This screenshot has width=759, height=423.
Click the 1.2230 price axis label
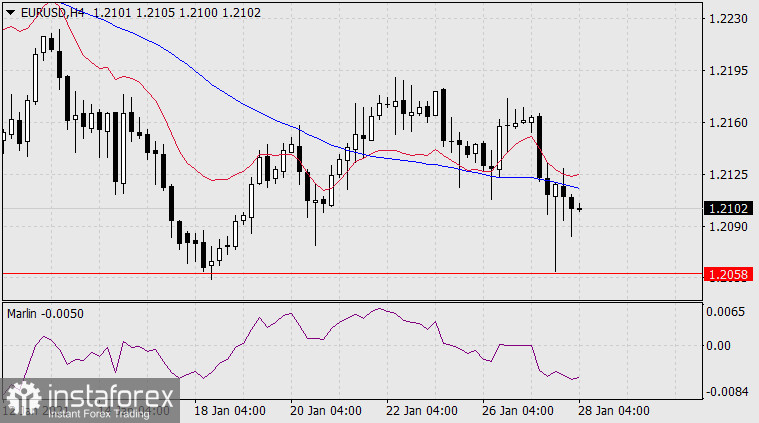point(728,19)
